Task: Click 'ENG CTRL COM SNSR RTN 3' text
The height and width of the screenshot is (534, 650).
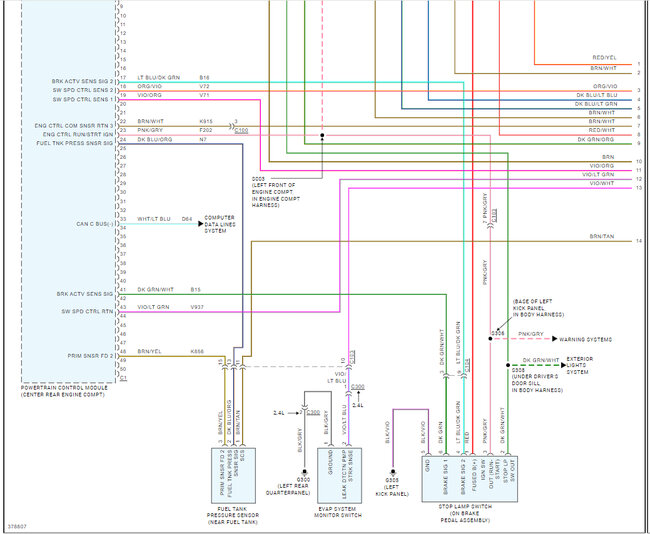Action: tap(74, 126)
